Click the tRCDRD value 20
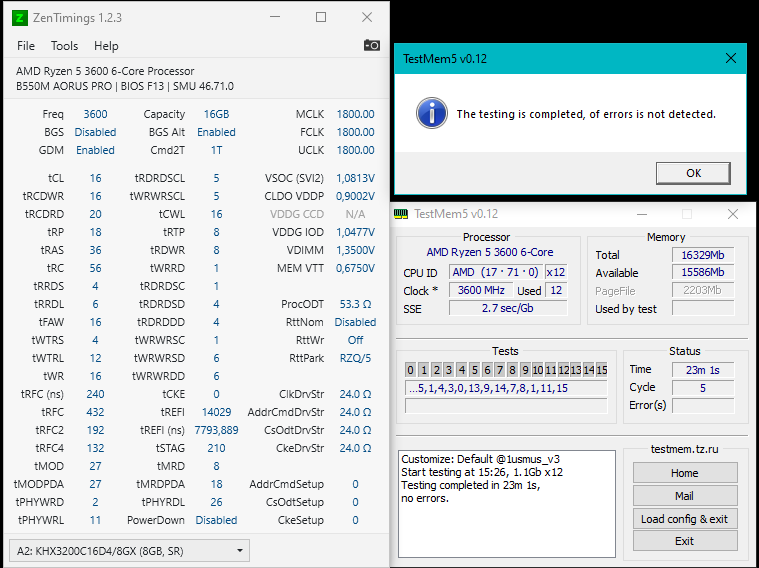The height and width of the screenshot is (568, 759). 95,214
